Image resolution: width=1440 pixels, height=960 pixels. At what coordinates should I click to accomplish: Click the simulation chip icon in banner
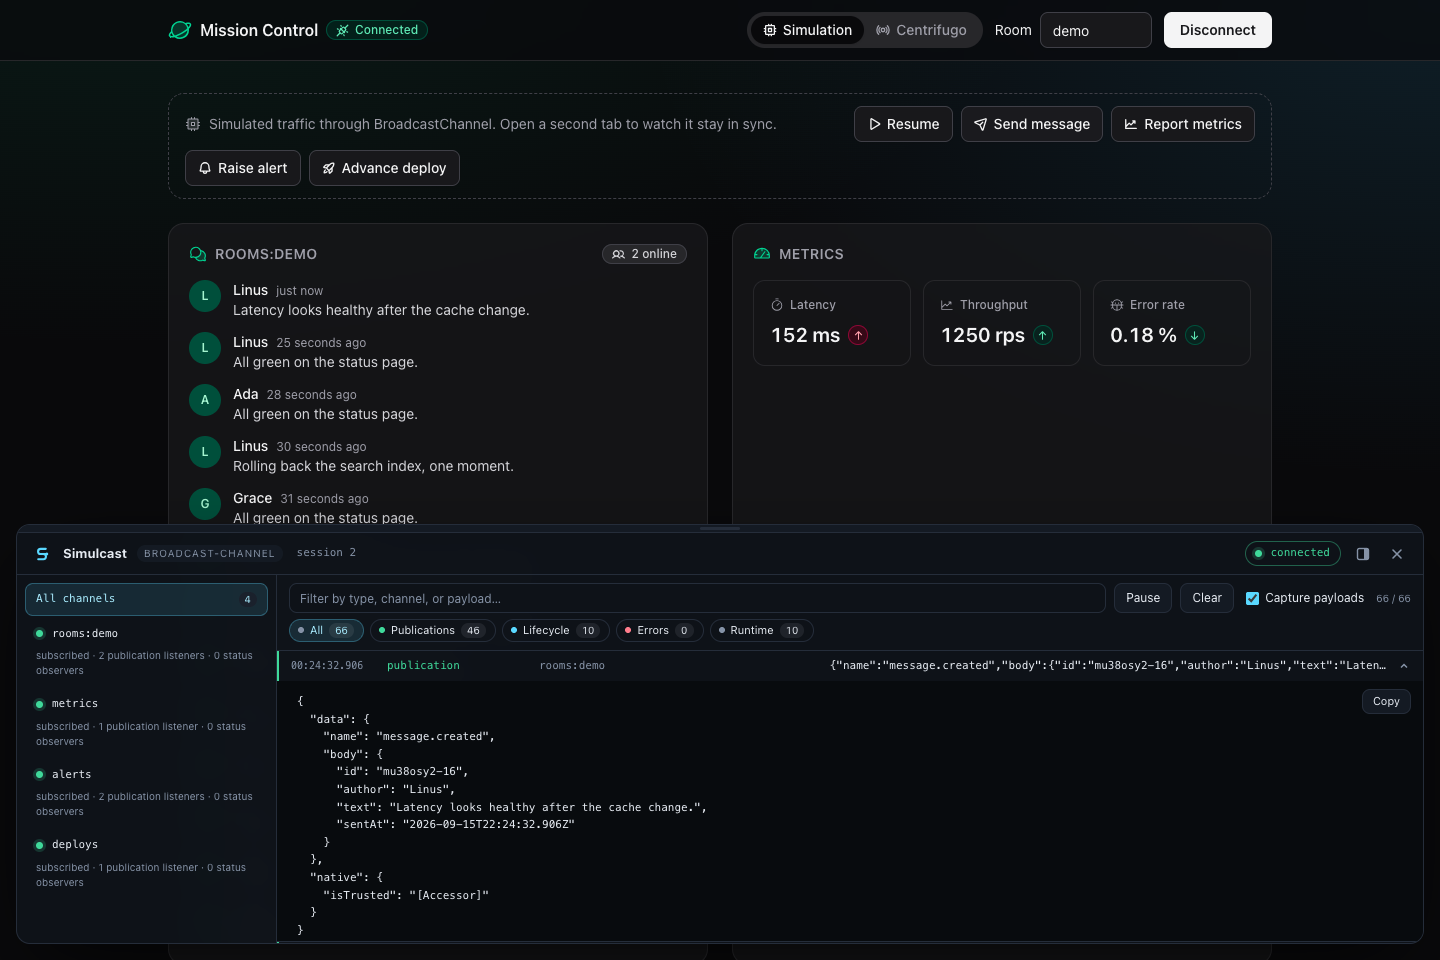pos(193,124)
